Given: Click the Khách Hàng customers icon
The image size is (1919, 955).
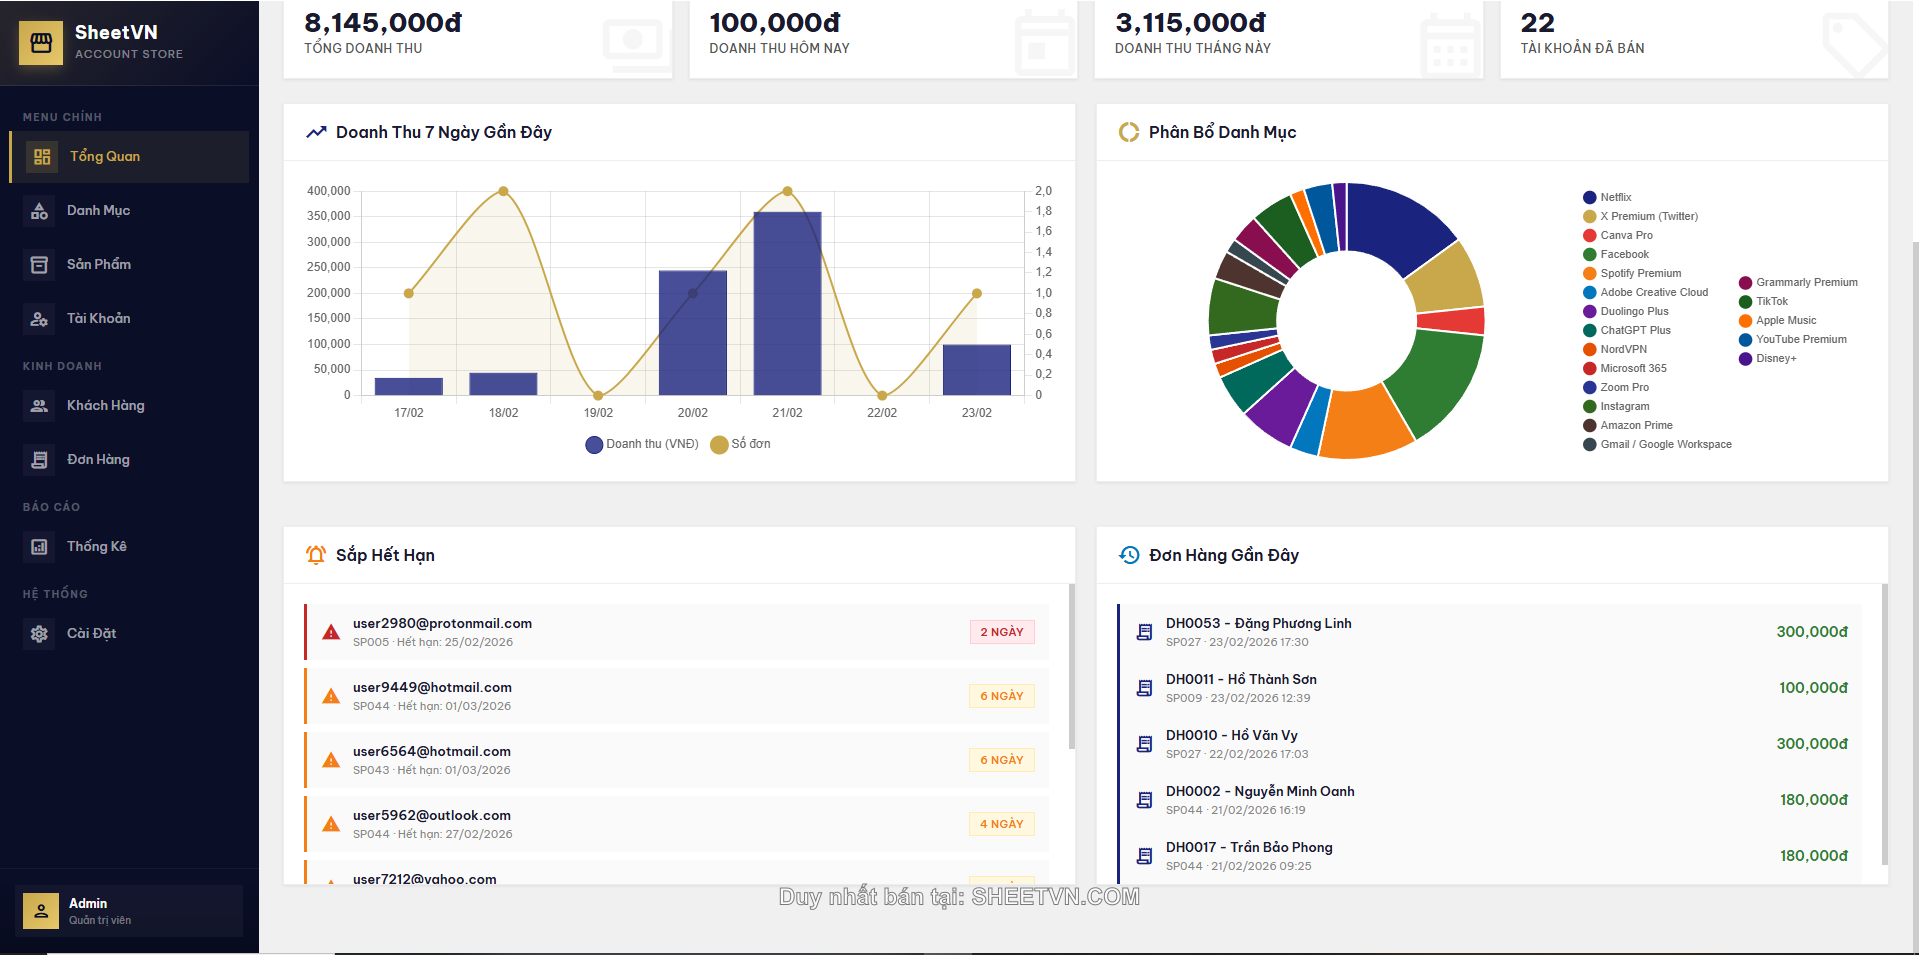Looking at the screenshot, I should click(39, 406).
